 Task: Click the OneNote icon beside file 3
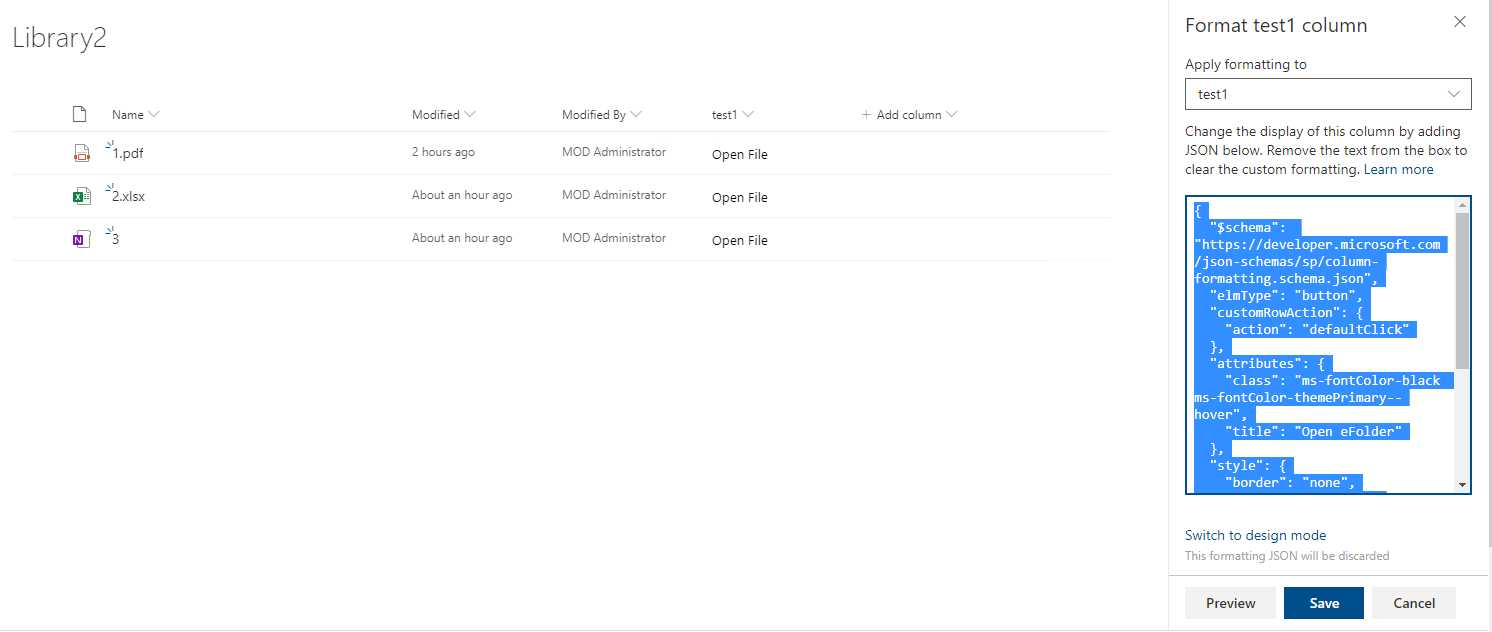(81, 239)
